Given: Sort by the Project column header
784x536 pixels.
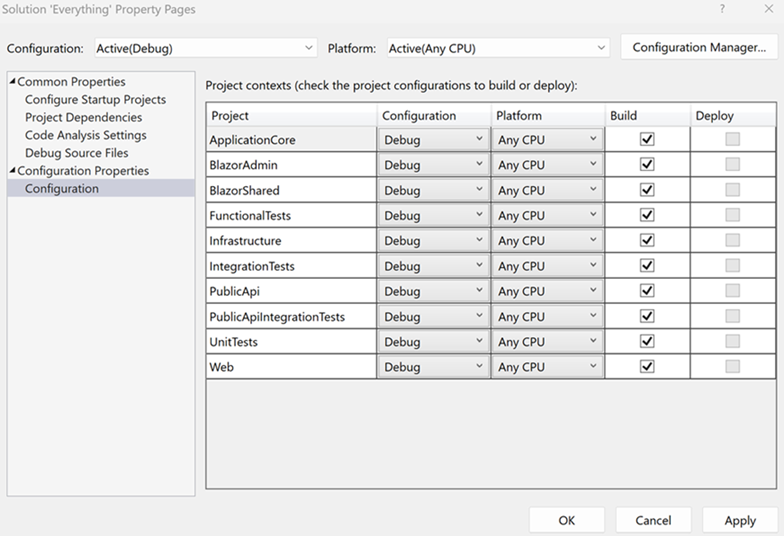Looking at the screenshot, I should [292, 116].
